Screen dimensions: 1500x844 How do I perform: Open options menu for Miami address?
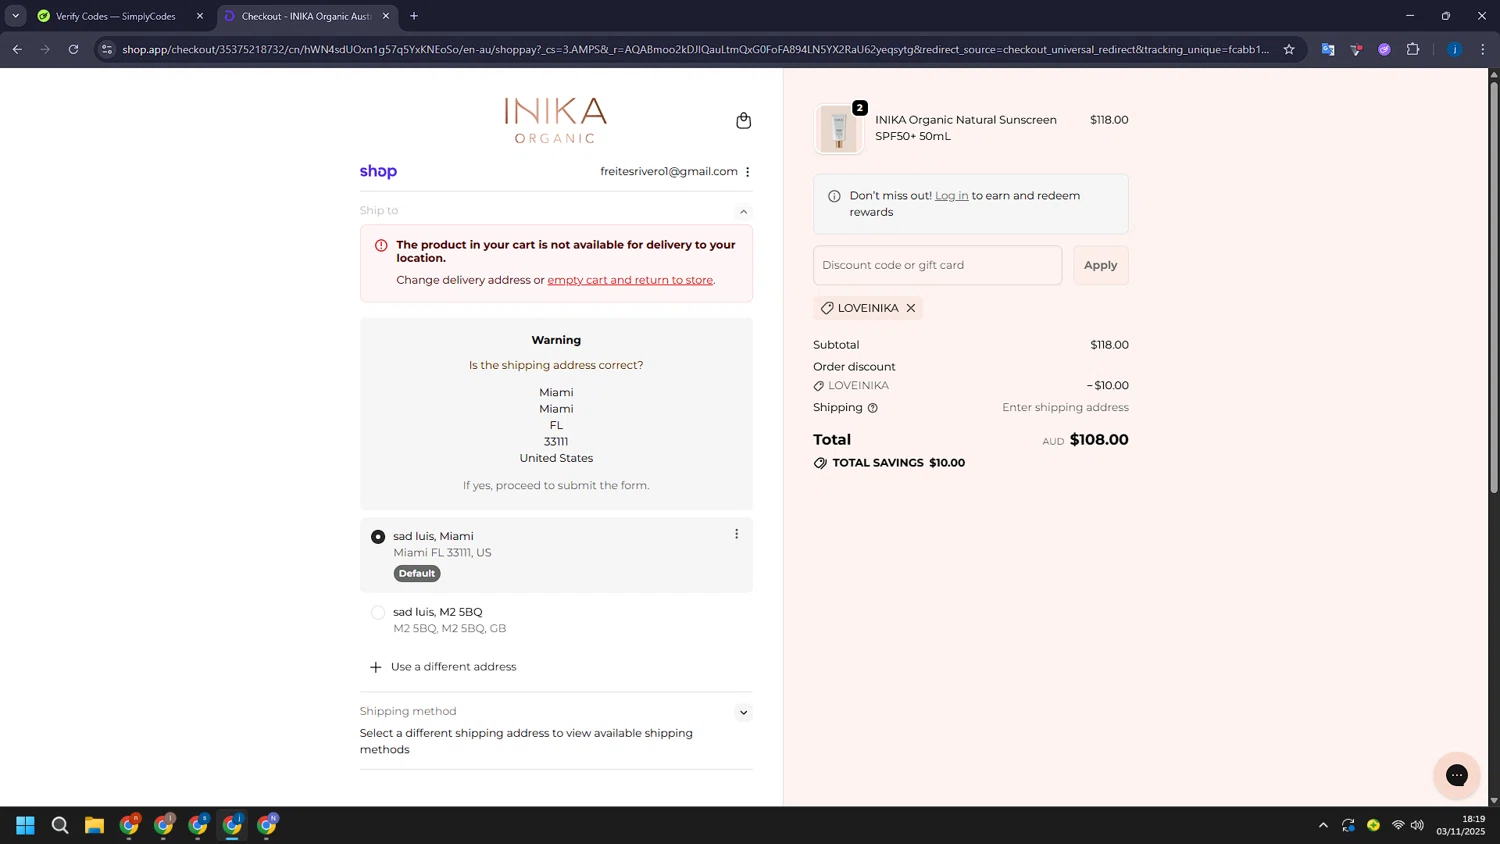point(737,534)
